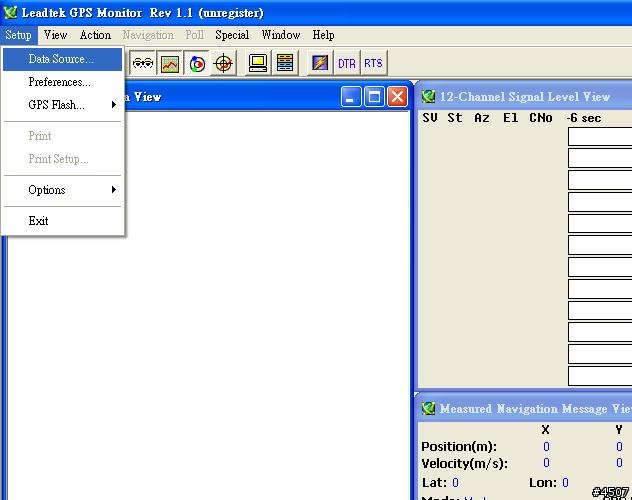Open the stacked data table toolbar icon
The height and width of the screenshot is (500, 632).
coord(285,63)
